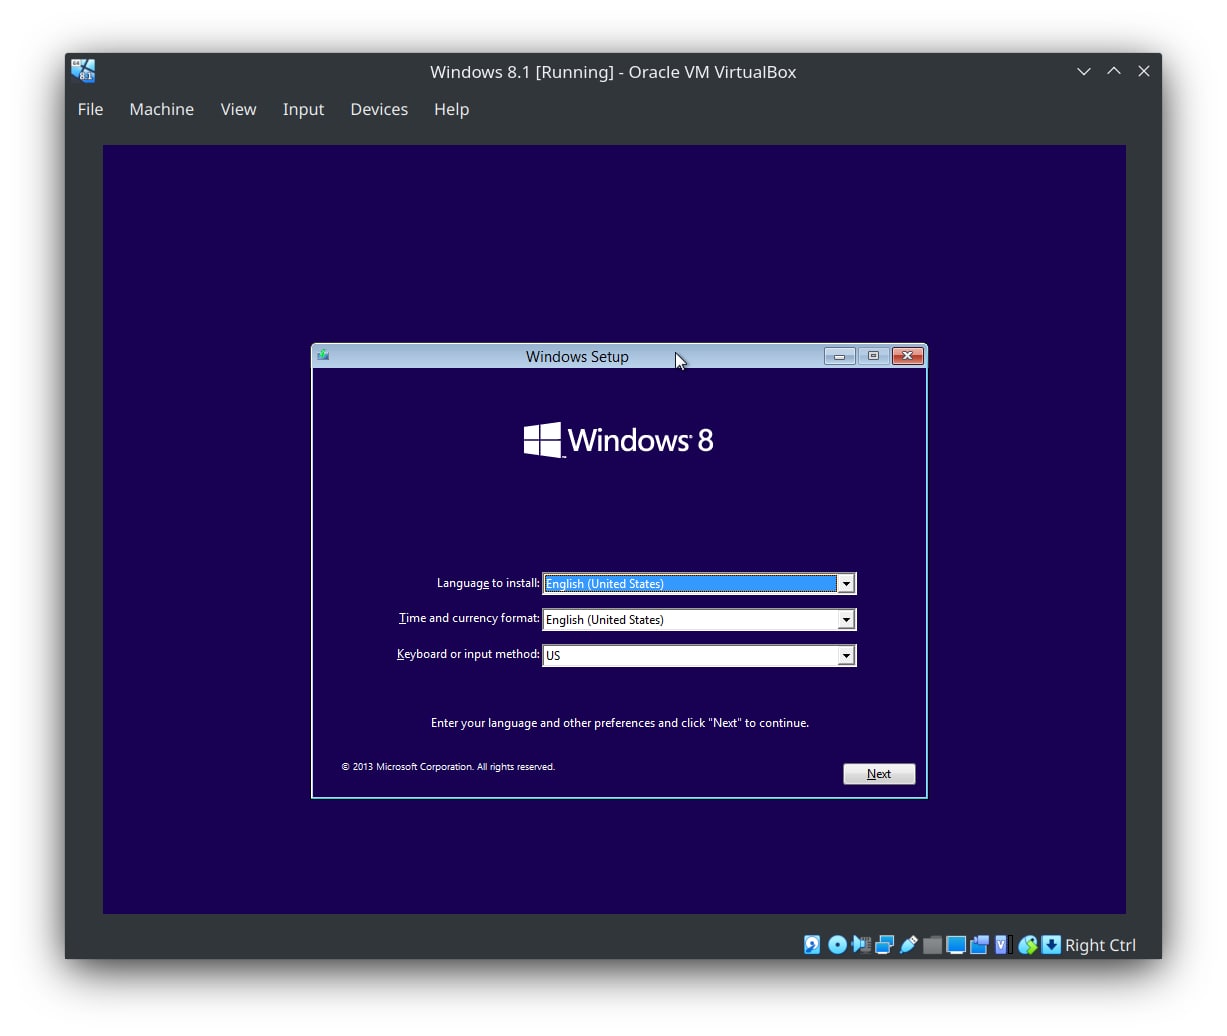This screenshot has height=1036, width=1227.
Task: Open the Devices menu
Action: (x=379, y=109)
